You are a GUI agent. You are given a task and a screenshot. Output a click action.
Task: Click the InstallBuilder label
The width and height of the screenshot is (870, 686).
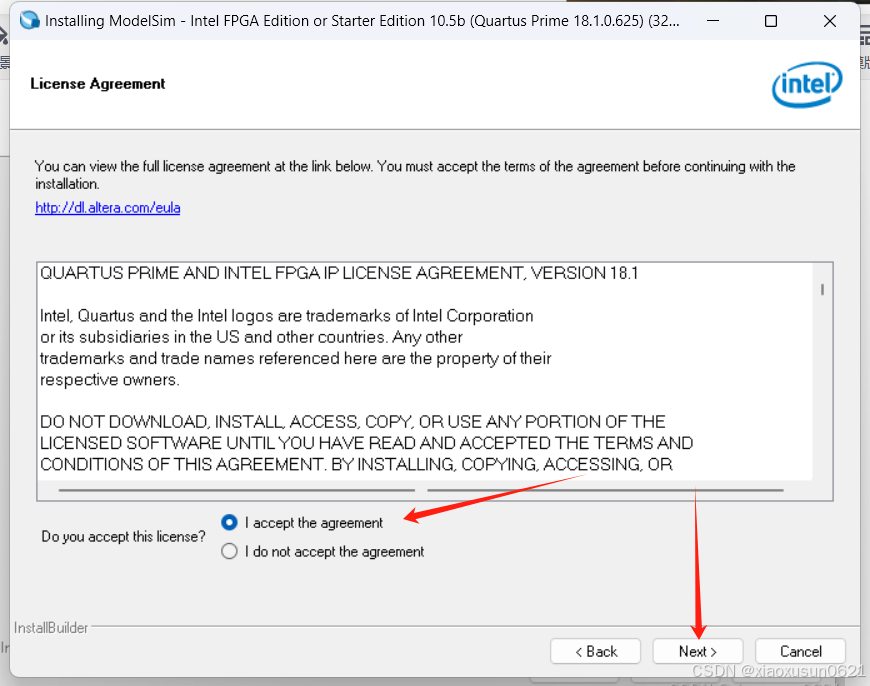[51, 628]
